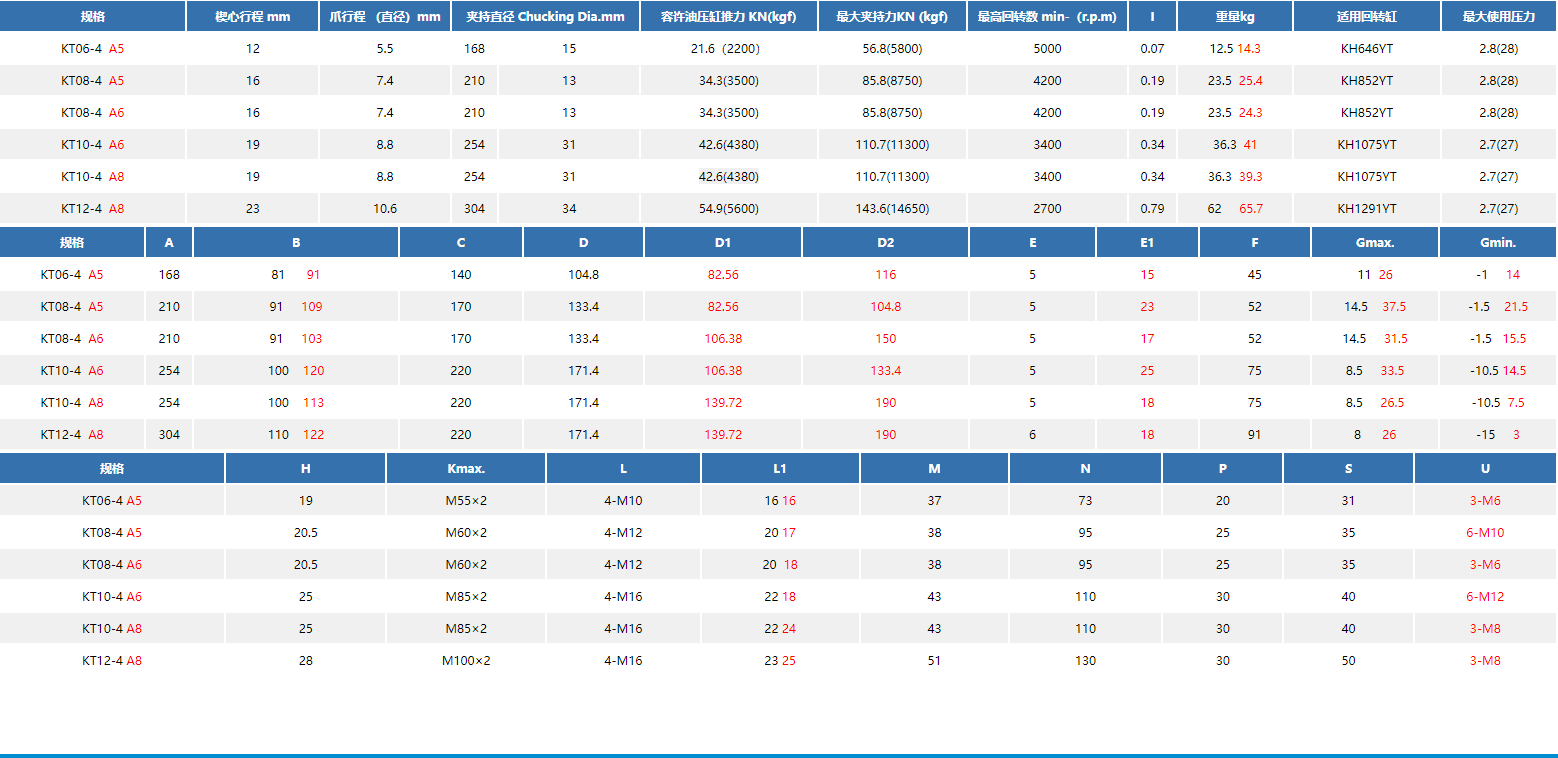
Task: Click the 4-M10 cell
Action: tap(623, 500)
